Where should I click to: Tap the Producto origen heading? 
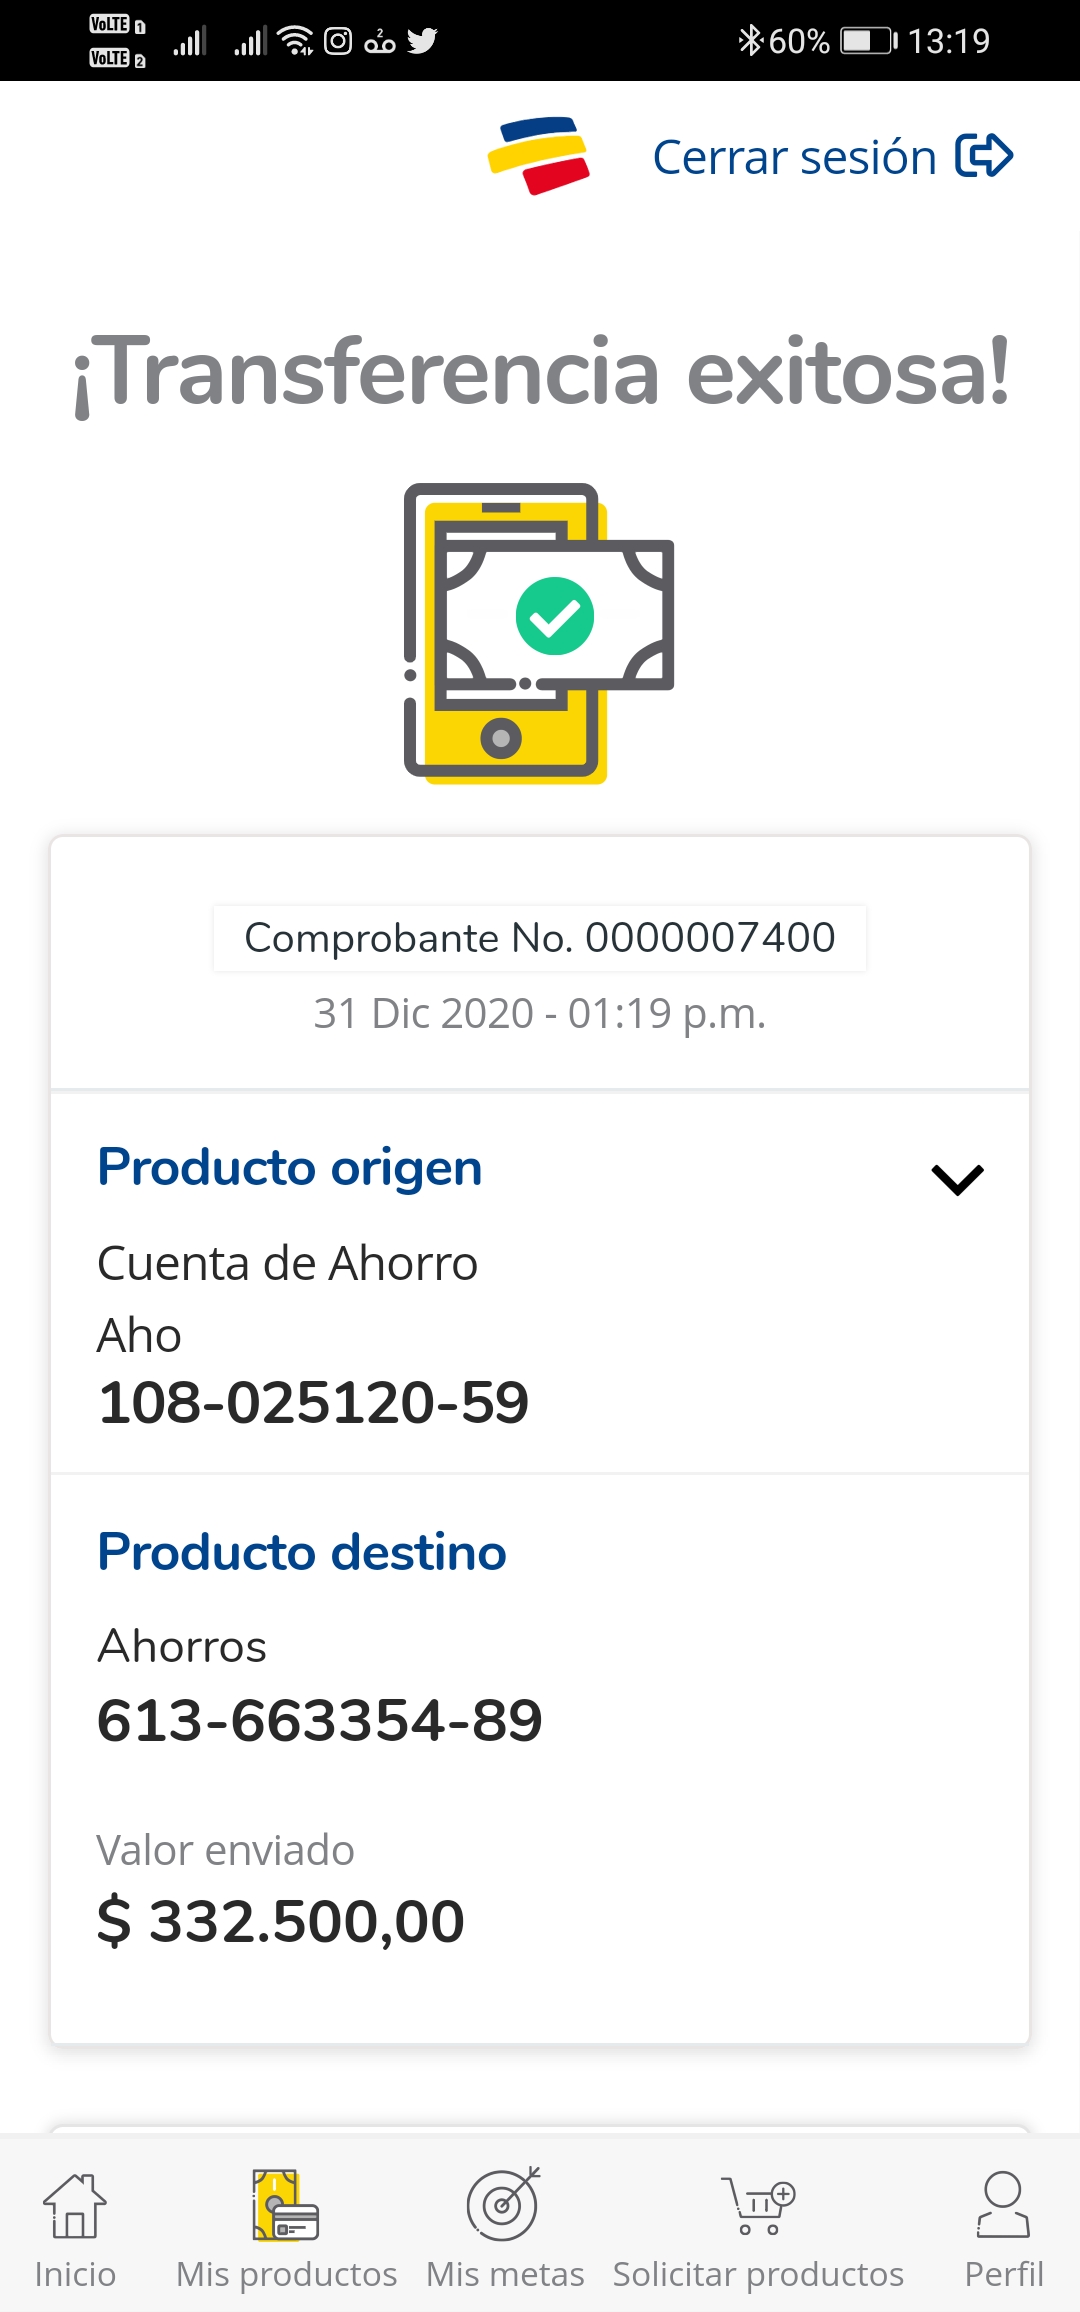(x=290, y=1168)
